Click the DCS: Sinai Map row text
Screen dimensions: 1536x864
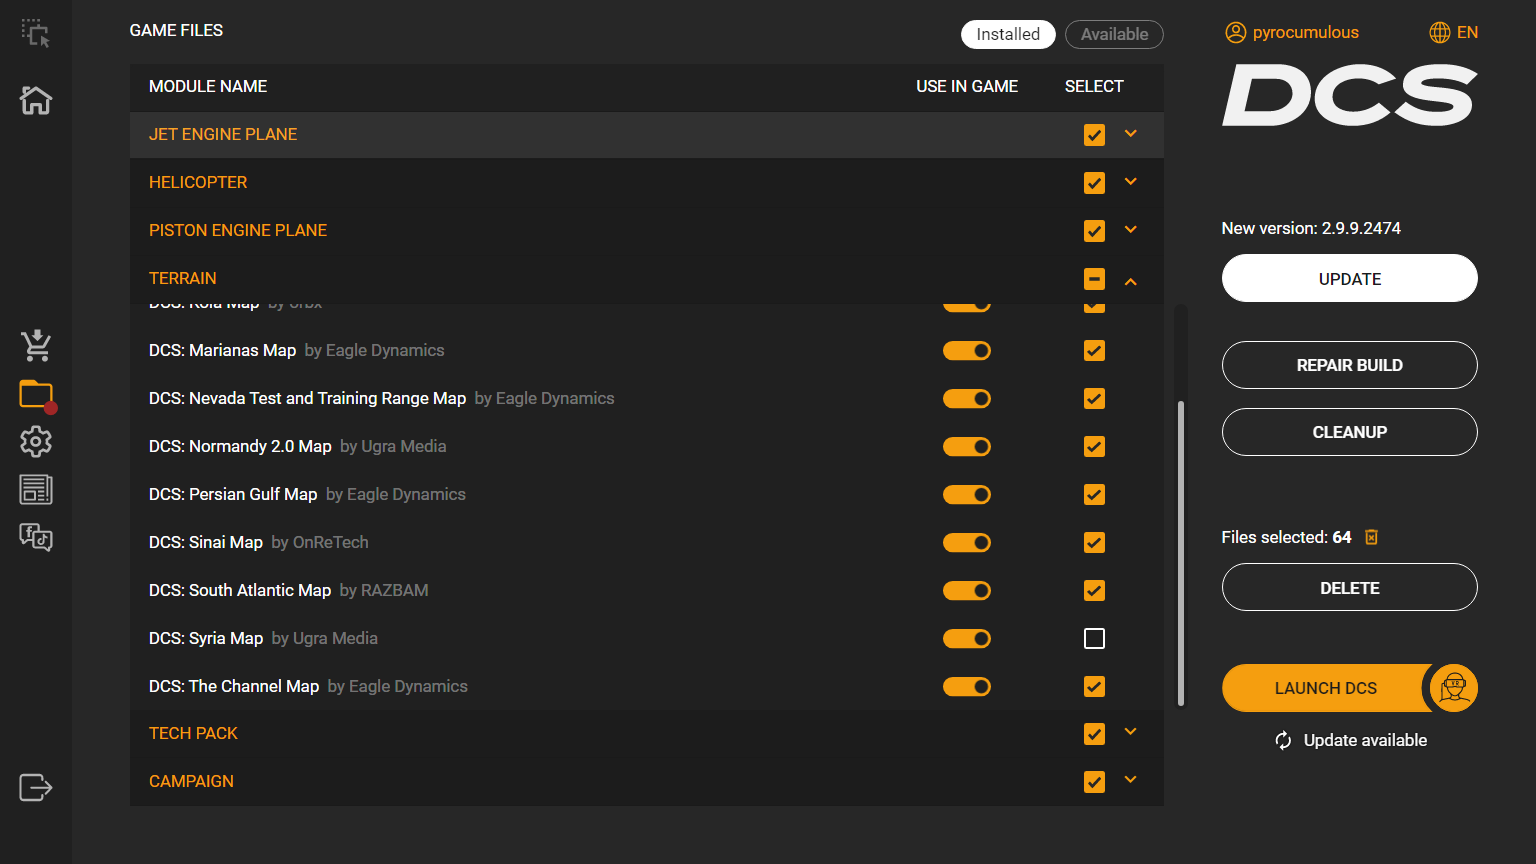pos(206,542)
